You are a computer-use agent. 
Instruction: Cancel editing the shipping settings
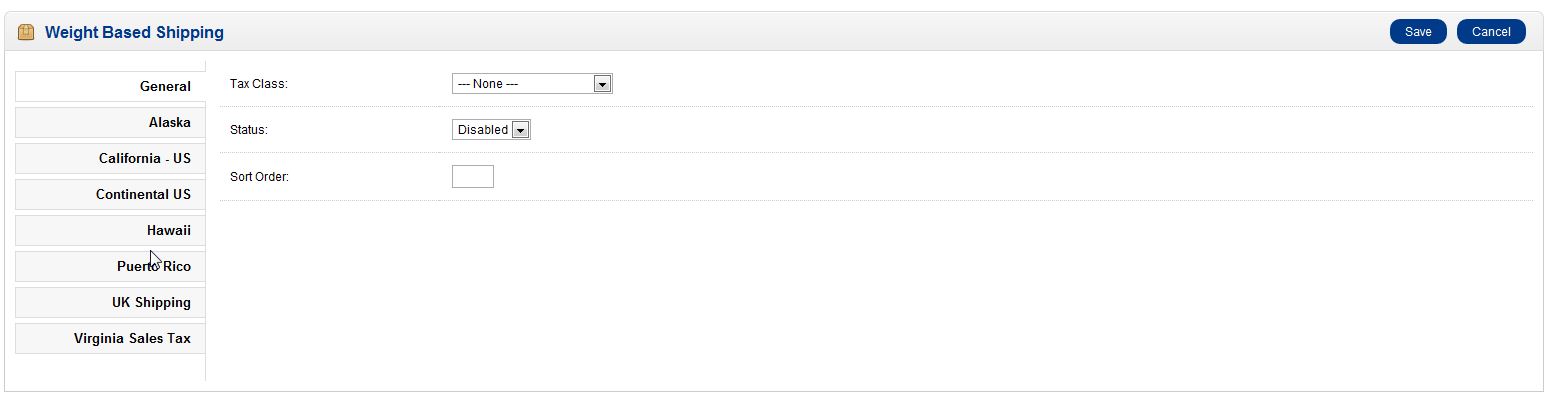[x=1490, y=32]
